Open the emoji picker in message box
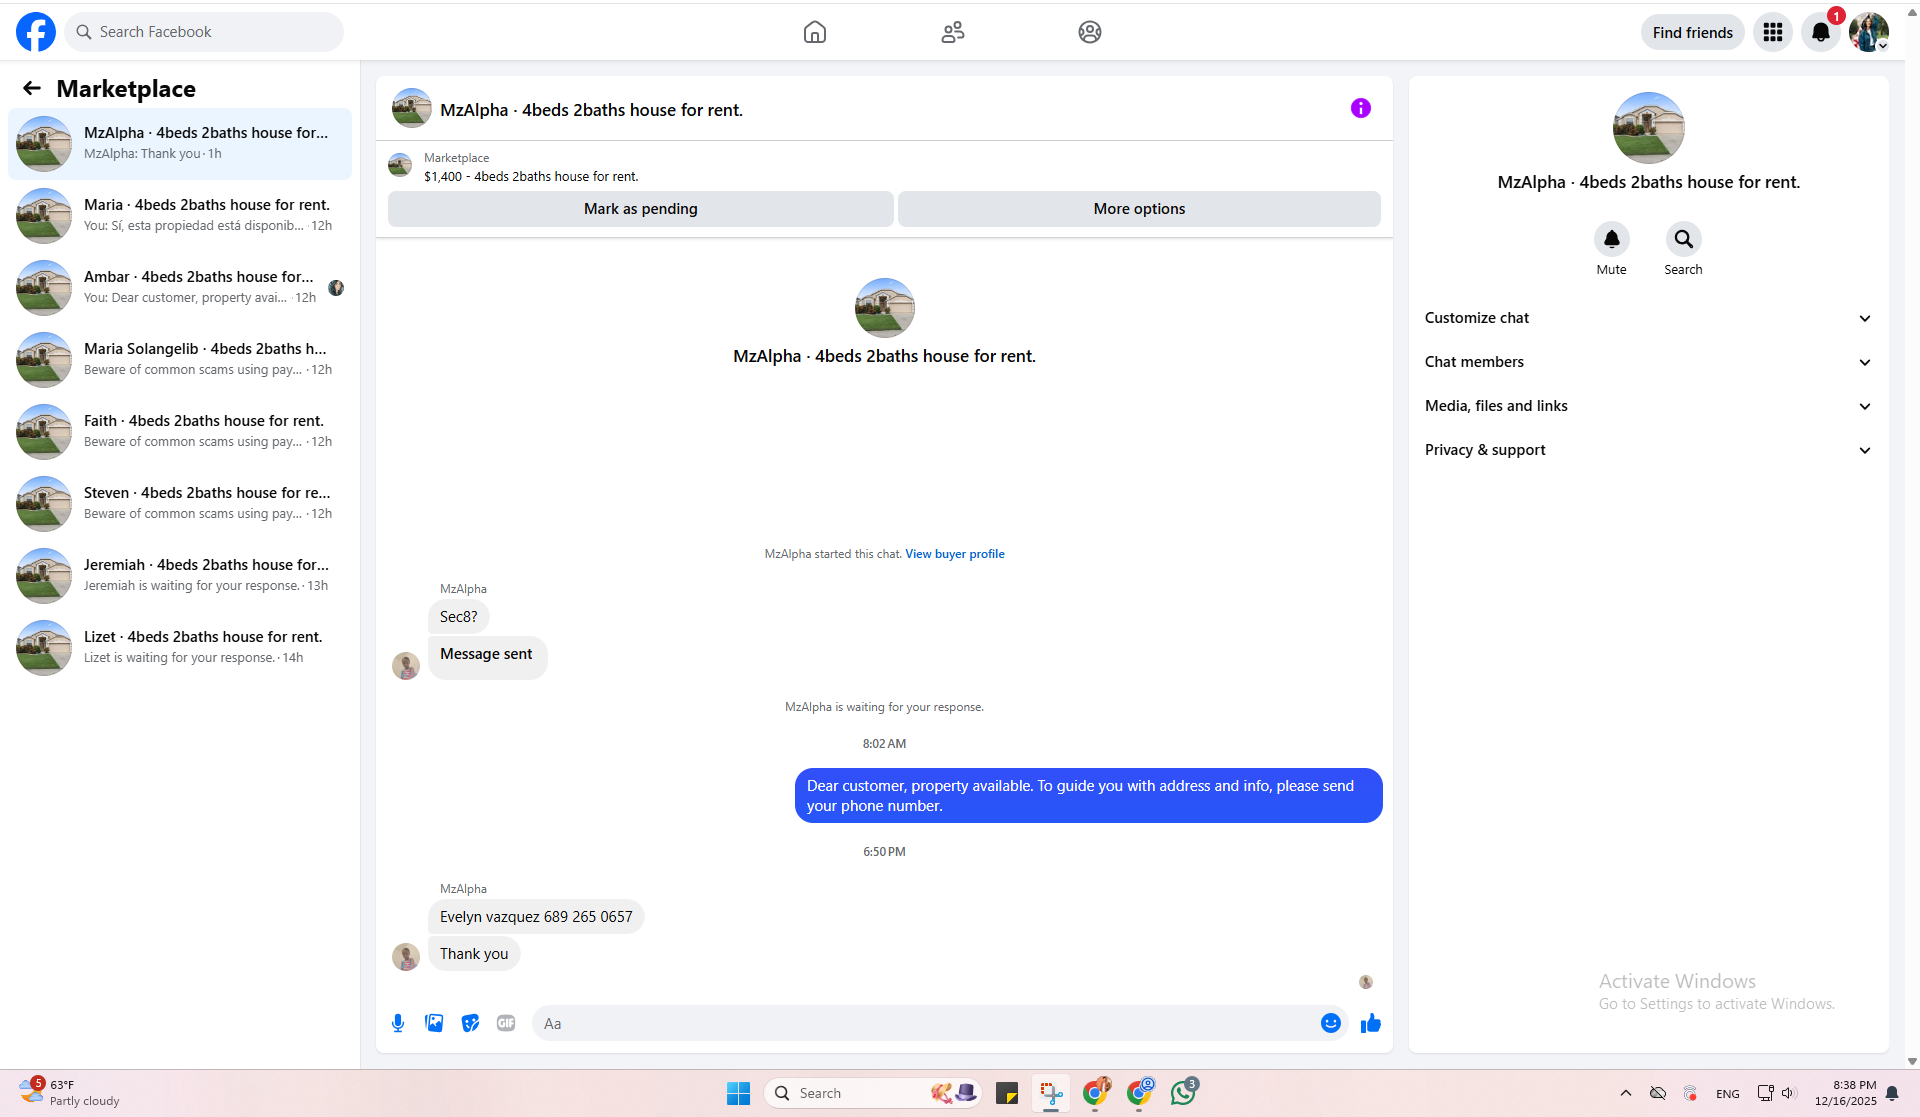Image resolution: width=1920 pixels, height=1117 pixels. click(1331, 1023)
